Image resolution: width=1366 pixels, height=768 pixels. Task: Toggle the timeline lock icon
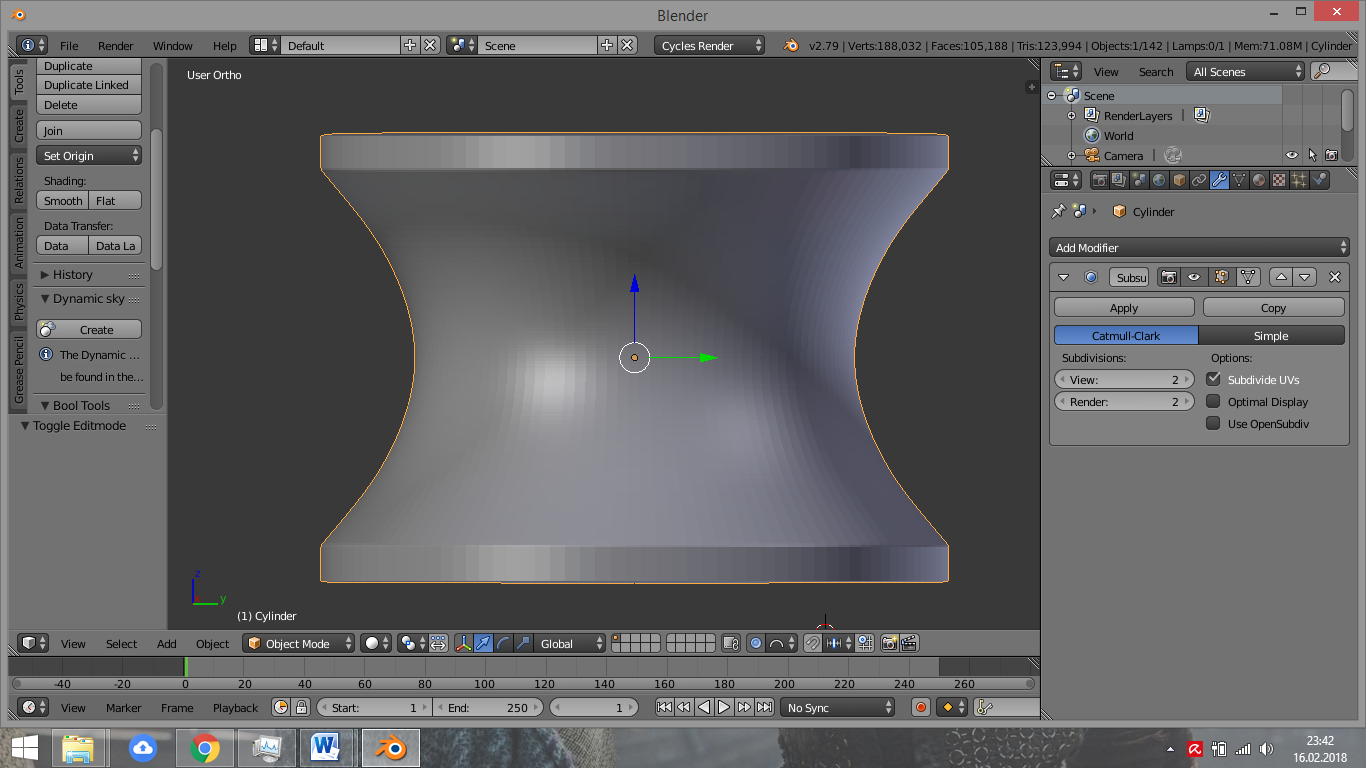(x=301, y=707)
